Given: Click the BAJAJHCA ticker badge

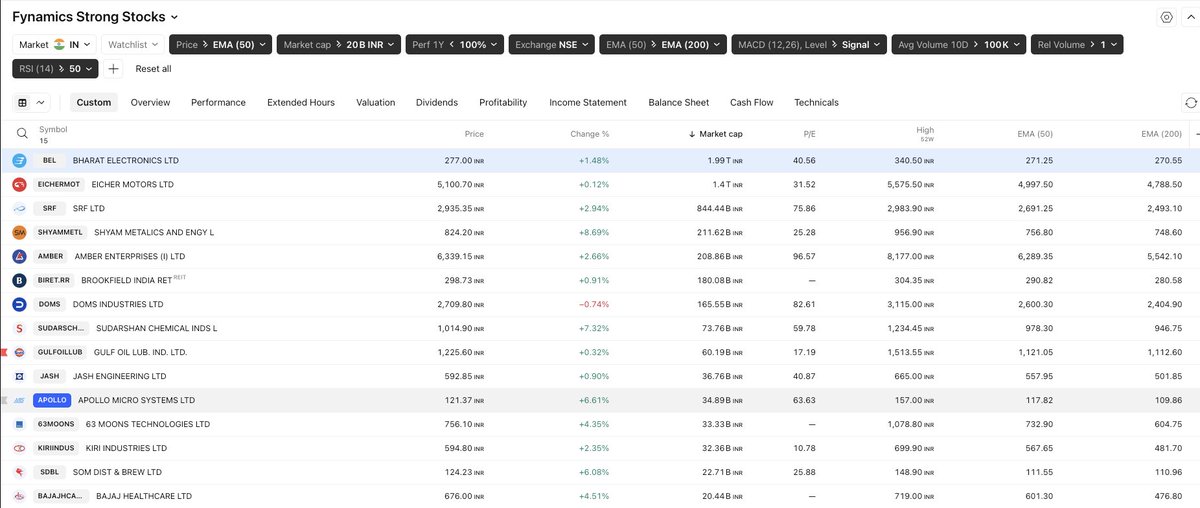Looking at the screenshot, I should tap(60, 496).
